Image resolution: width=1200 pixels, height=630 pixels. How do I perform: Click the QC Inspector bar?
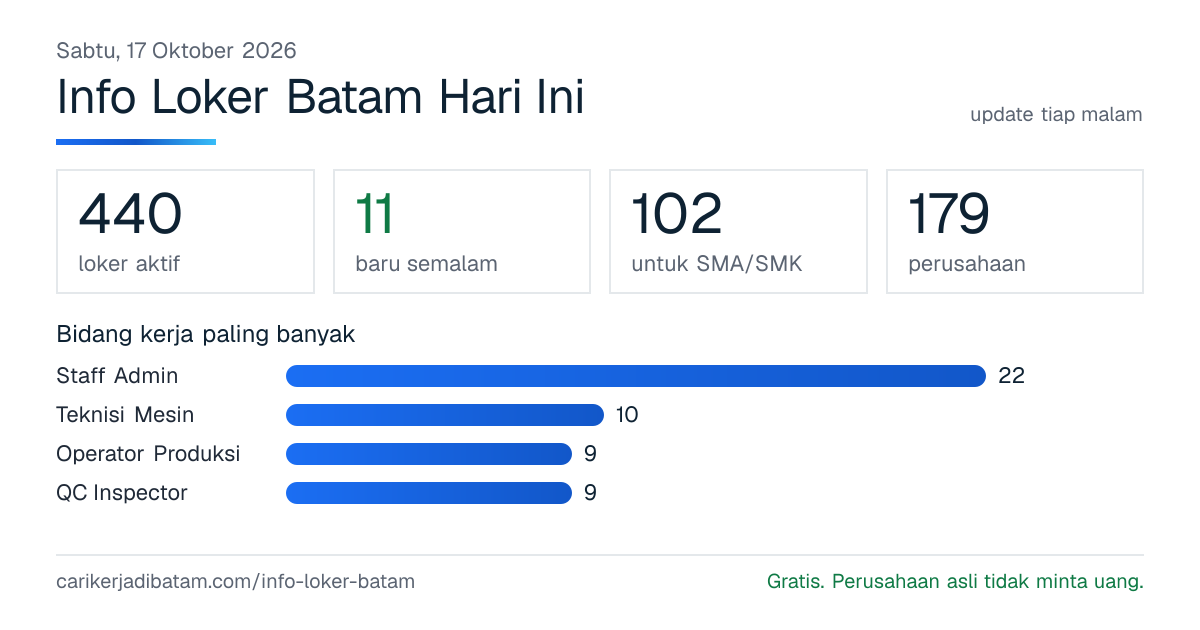[x=429, y=493]
